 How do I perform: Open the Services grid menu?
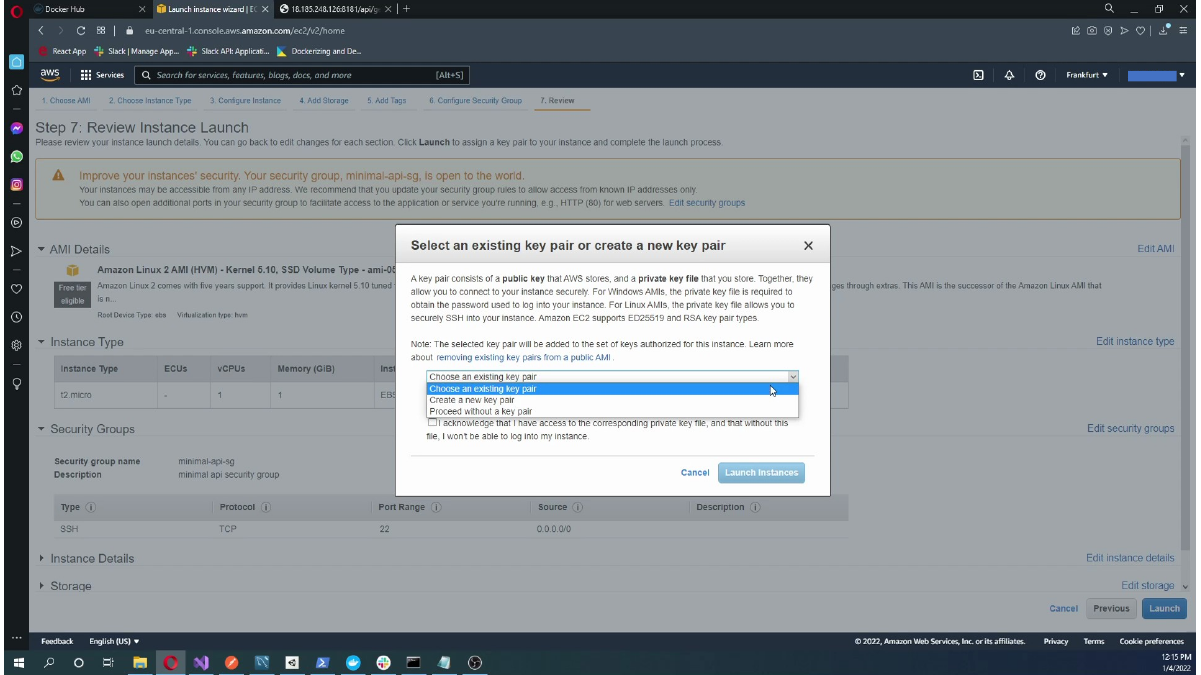coord(102,75)
